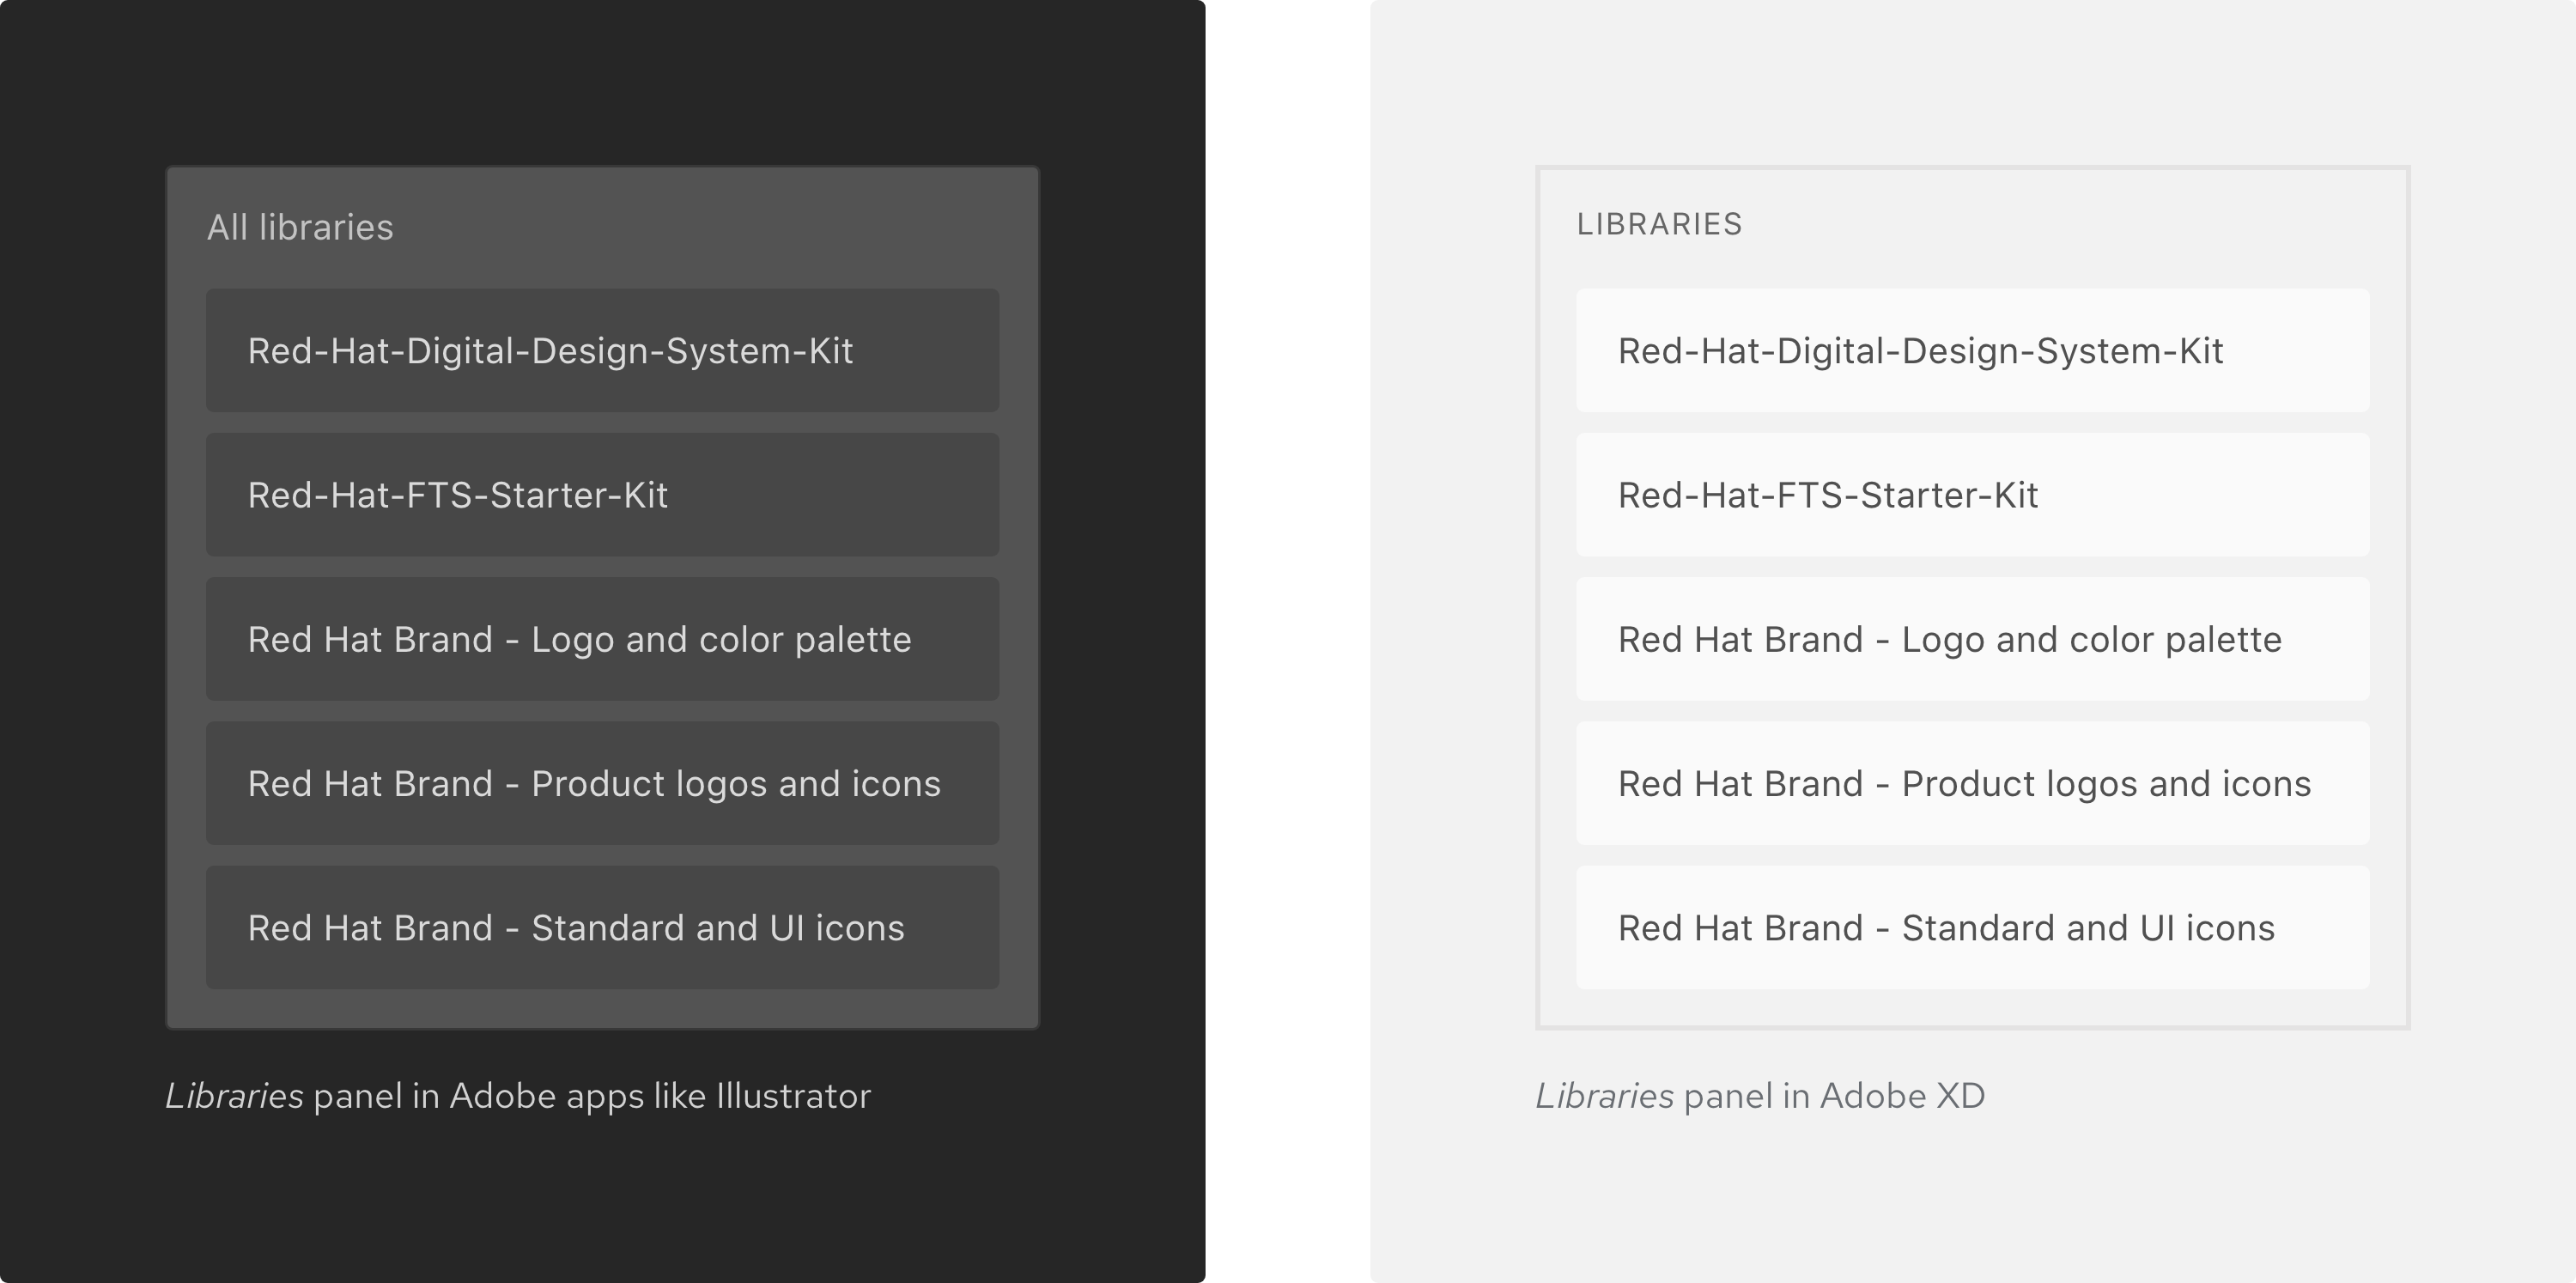
Task: Choose Logo and color palette library, XD panel
Action: [1972, 639]
